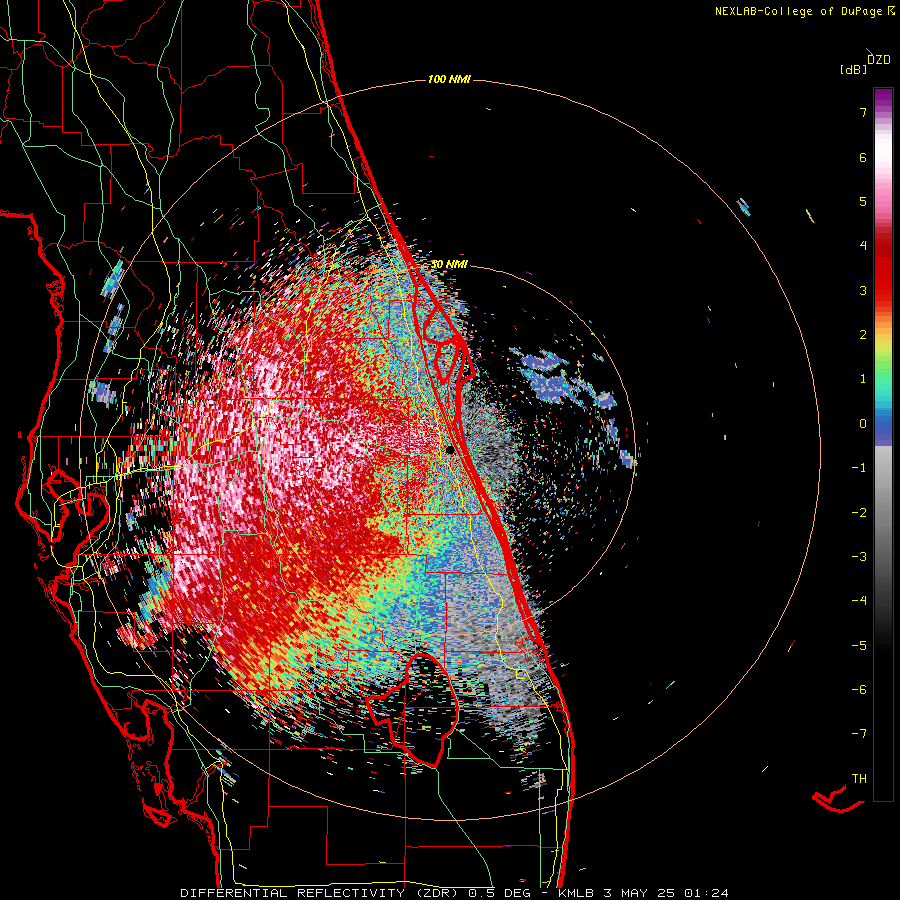Select the -3 dB tick label
The width and height of the screenshot is (900, 900).
pyautogui.click(x=859, y=556)
